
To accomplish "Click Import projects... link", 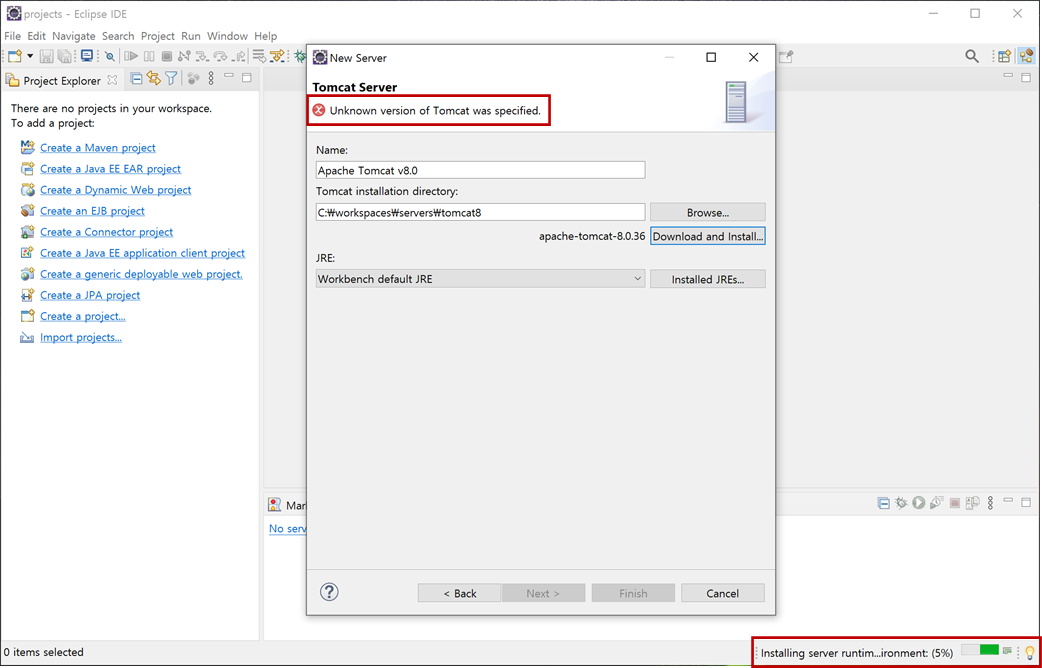I will (80, 338).
